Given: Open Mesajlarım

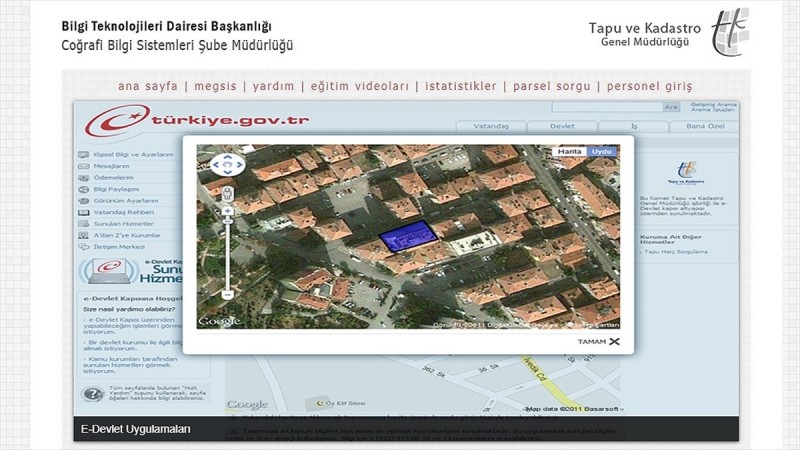Looking at the screenshot, I should tap(111, 166).
